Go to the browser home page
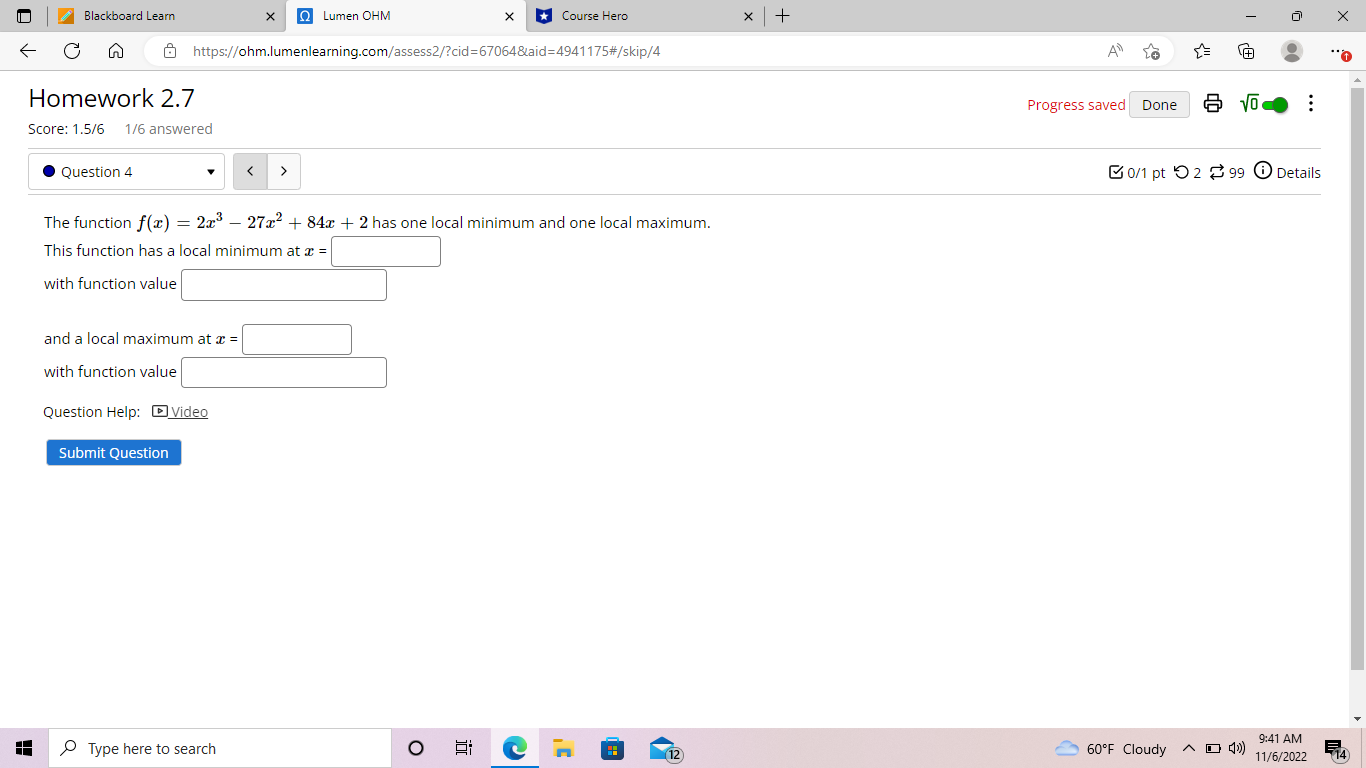 [x=115, y=51]
